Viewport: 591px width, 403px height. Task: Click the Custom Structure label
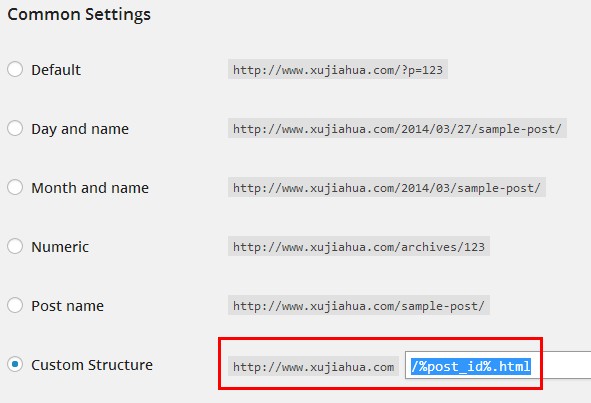(x=92, y=365)
